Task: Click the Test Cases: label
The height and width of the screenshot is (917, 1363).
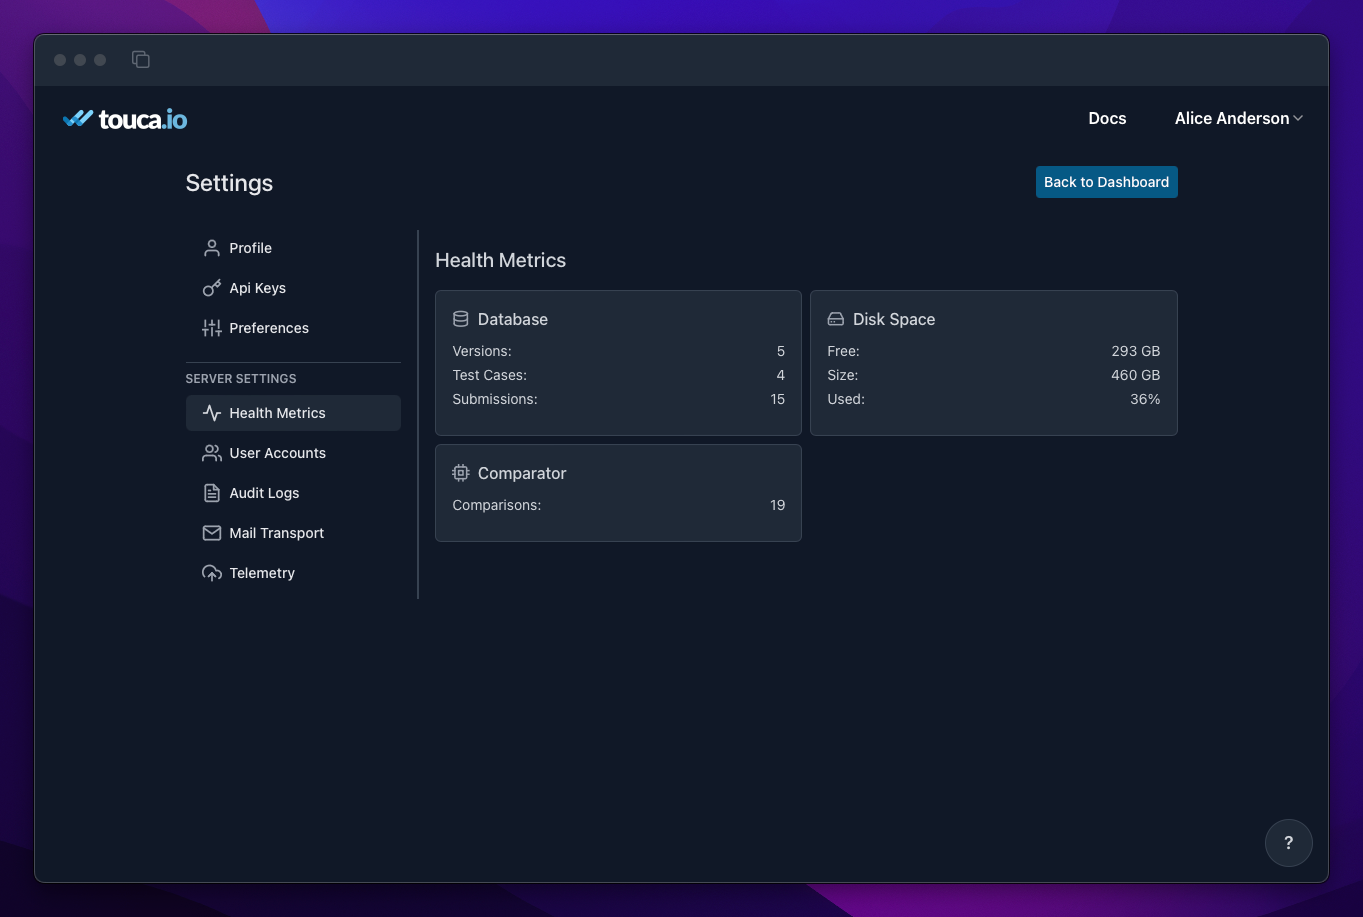Action: [490, 375]
